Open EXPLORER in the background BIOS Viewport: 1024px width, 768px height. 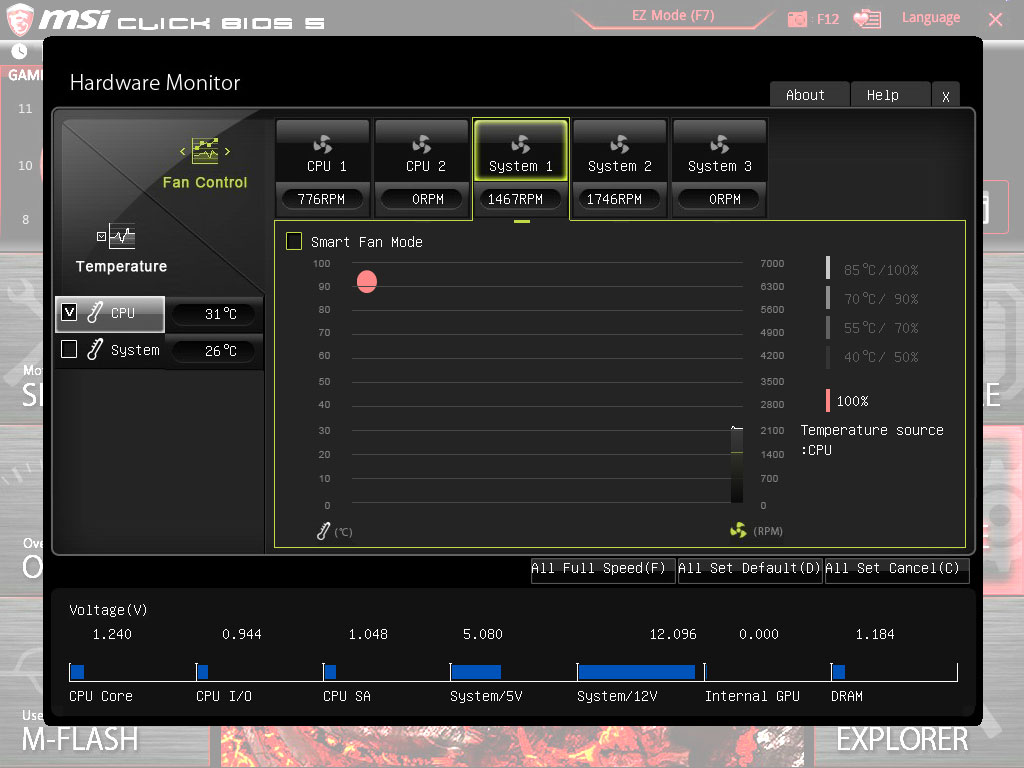tap(903, 740)
